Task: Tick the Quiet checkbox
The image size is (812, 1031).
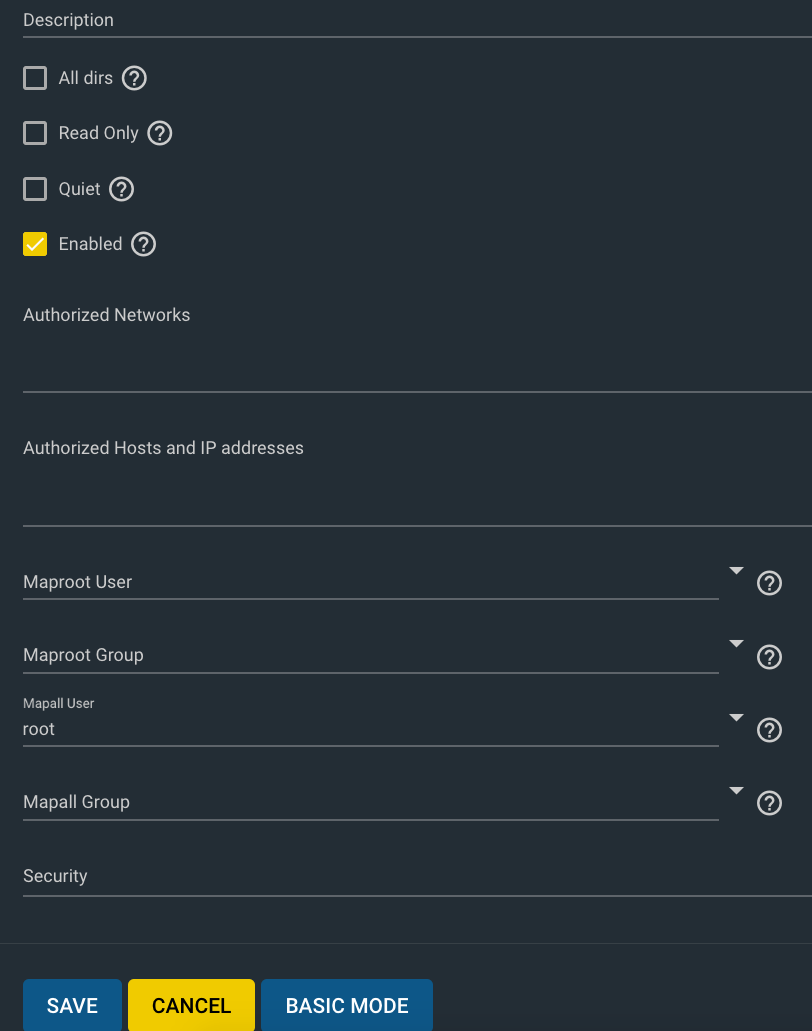Action: coord(35,189)
